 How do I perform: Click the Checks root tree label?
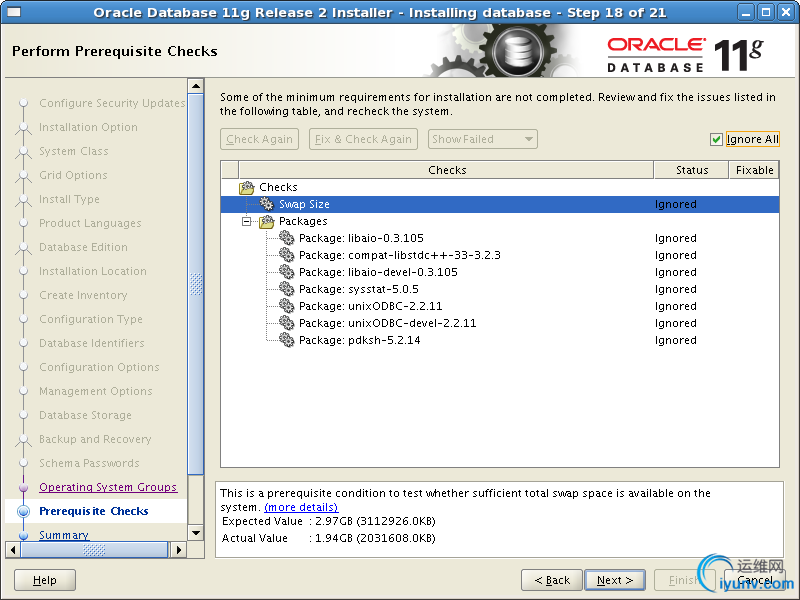click(278, 187)
